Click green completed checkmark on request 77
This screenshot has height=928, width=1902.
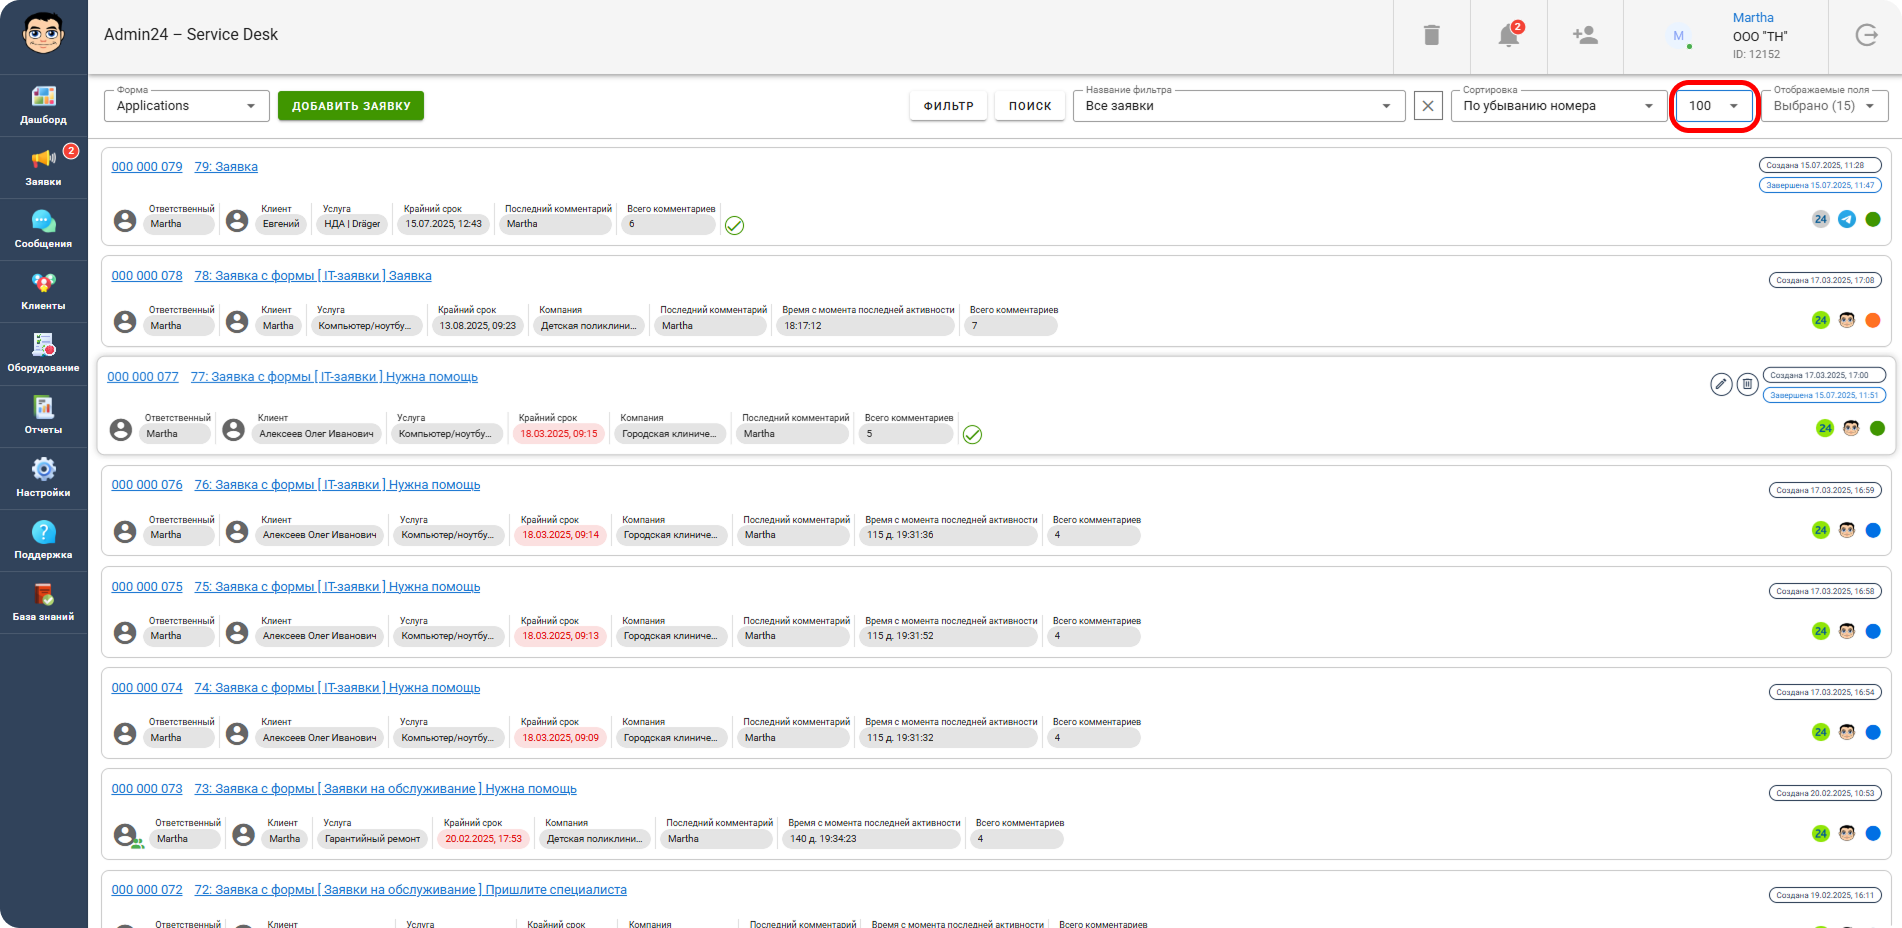[x=972, y=434]
